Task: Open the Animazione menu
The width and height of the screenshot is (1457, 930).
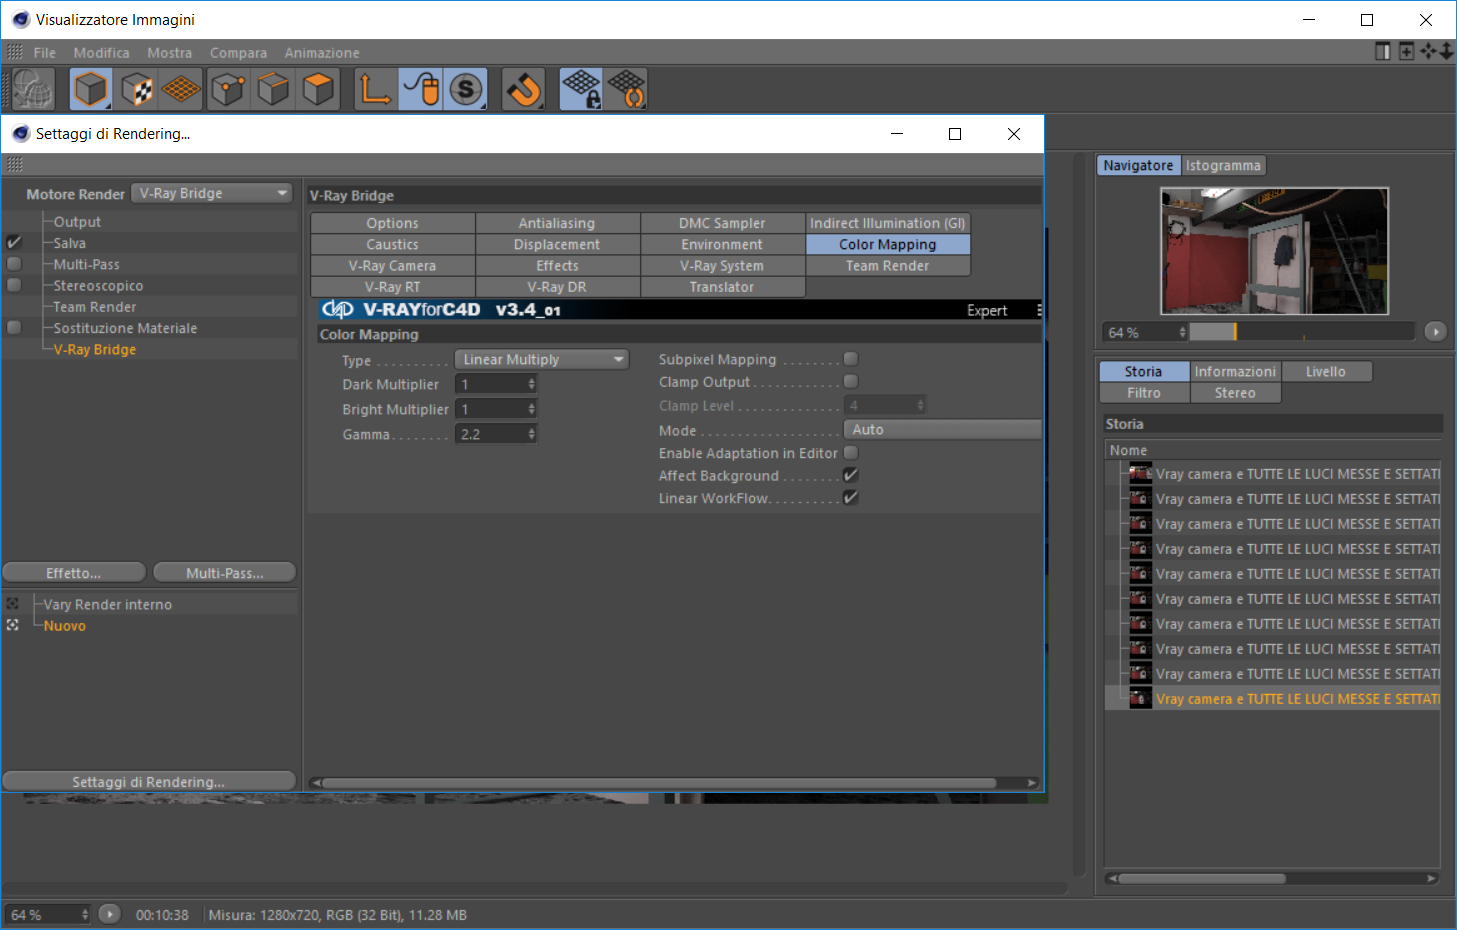Action: coord(322,53)
